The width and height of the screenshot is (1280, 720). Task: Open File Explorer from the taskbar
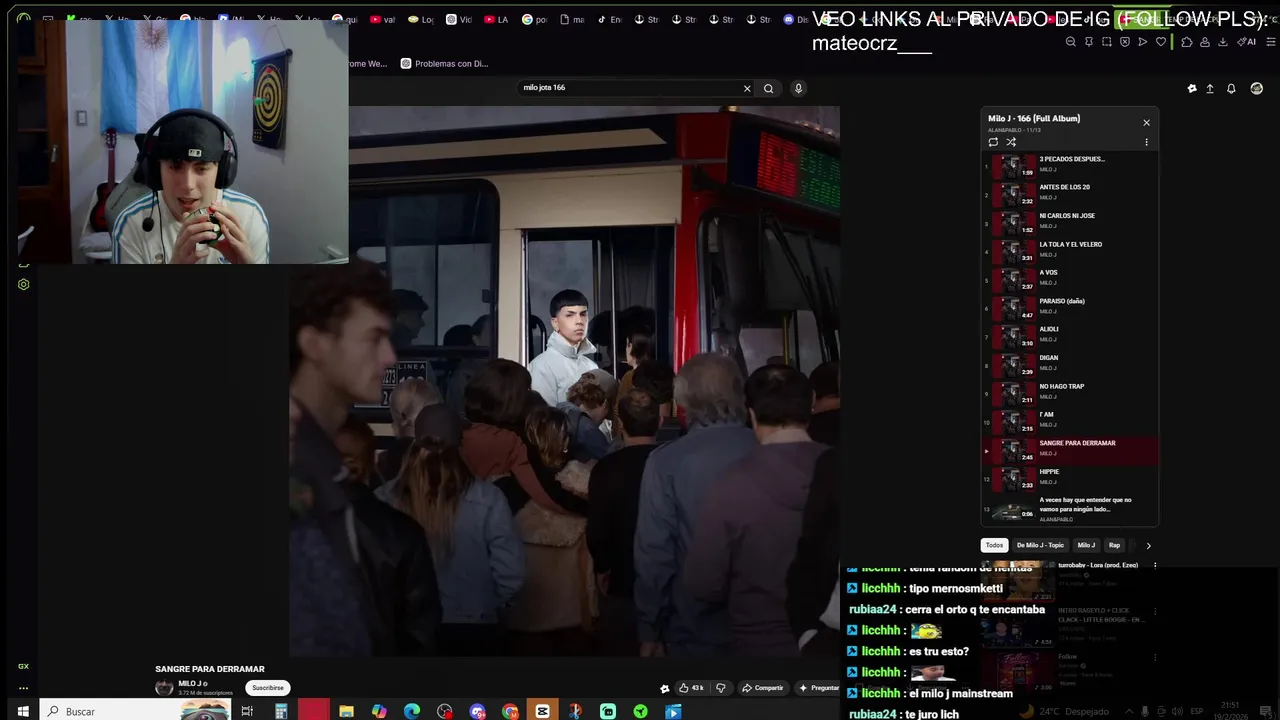click(346, 711)
